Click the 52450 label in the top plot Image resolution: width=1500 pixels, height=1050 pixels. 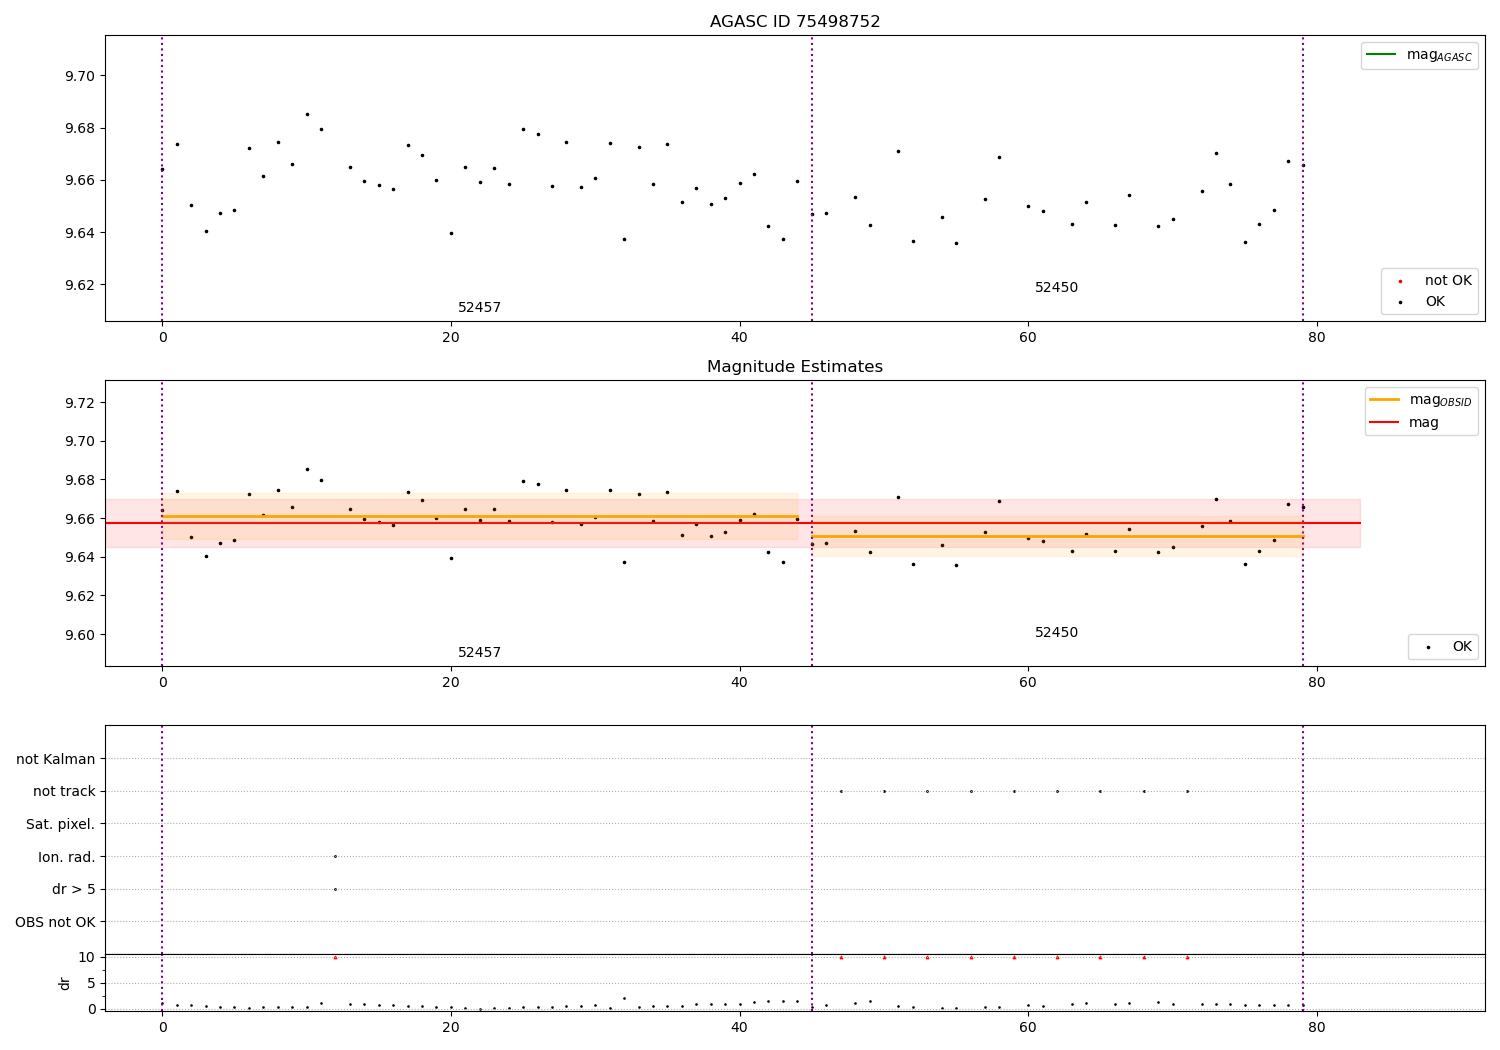tap(1056, 288)
